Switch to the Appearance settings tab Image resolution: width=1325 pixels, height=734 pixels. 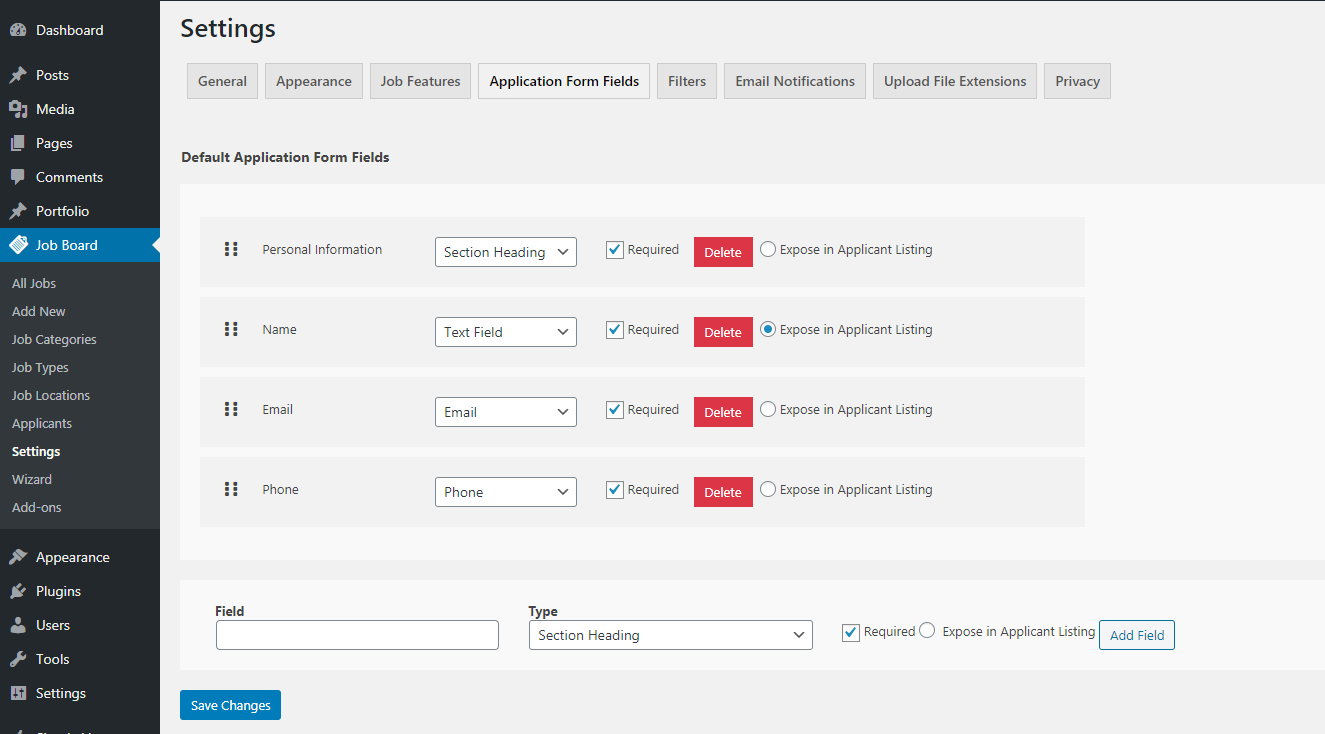tap(314, 81)
